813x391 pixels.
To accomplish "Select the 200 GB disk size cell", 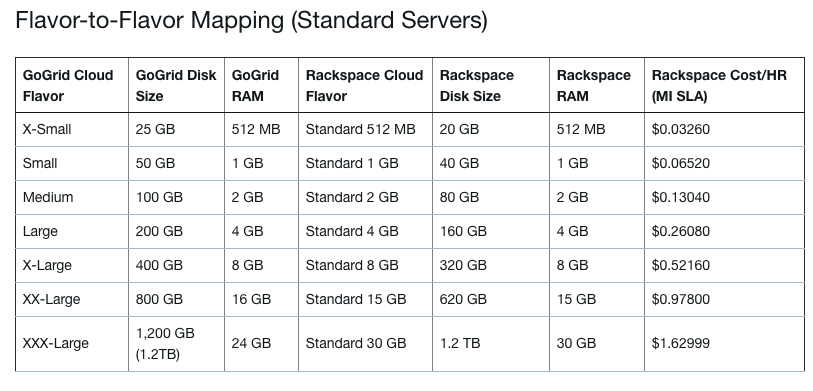I will [x=176, y=231].
